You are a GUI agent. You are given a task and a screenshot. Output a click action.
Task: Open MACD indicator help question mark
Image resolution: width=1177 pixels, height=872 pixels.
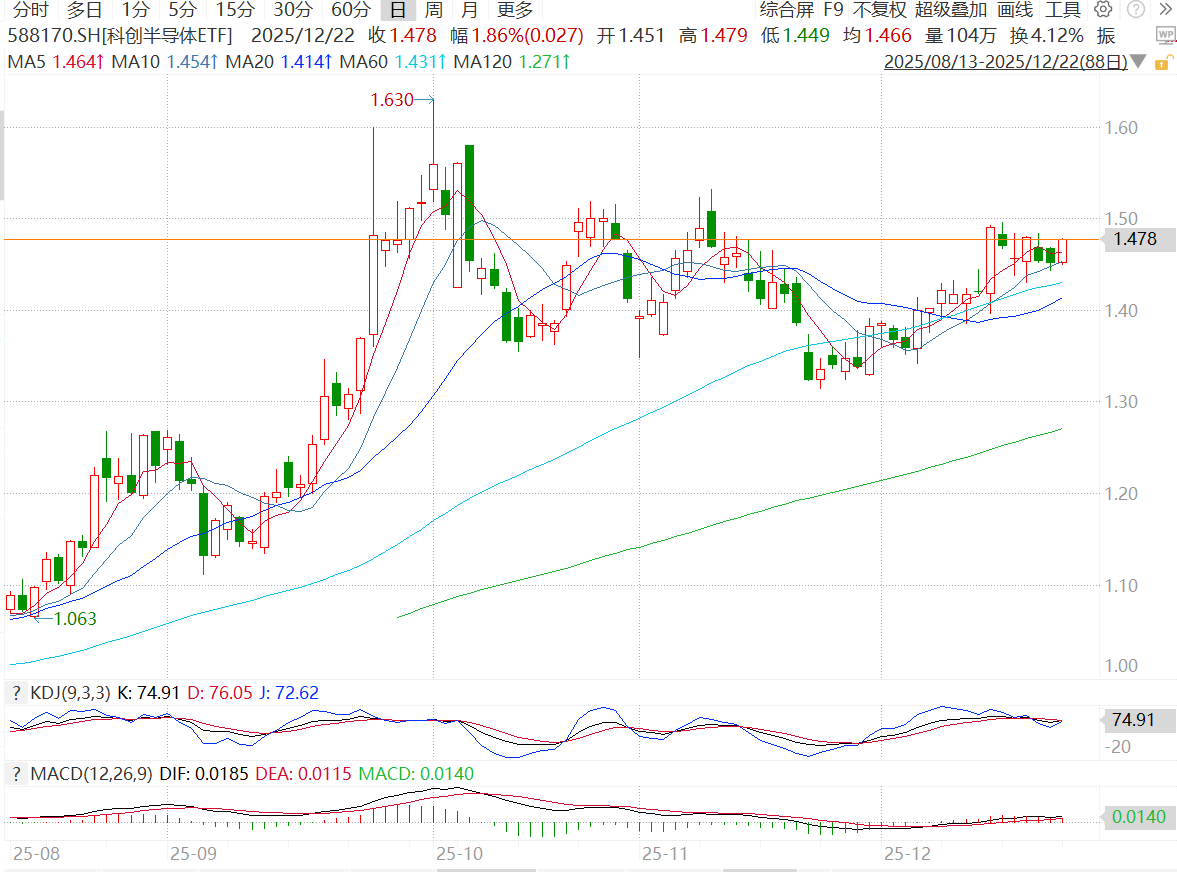[17, 774]
